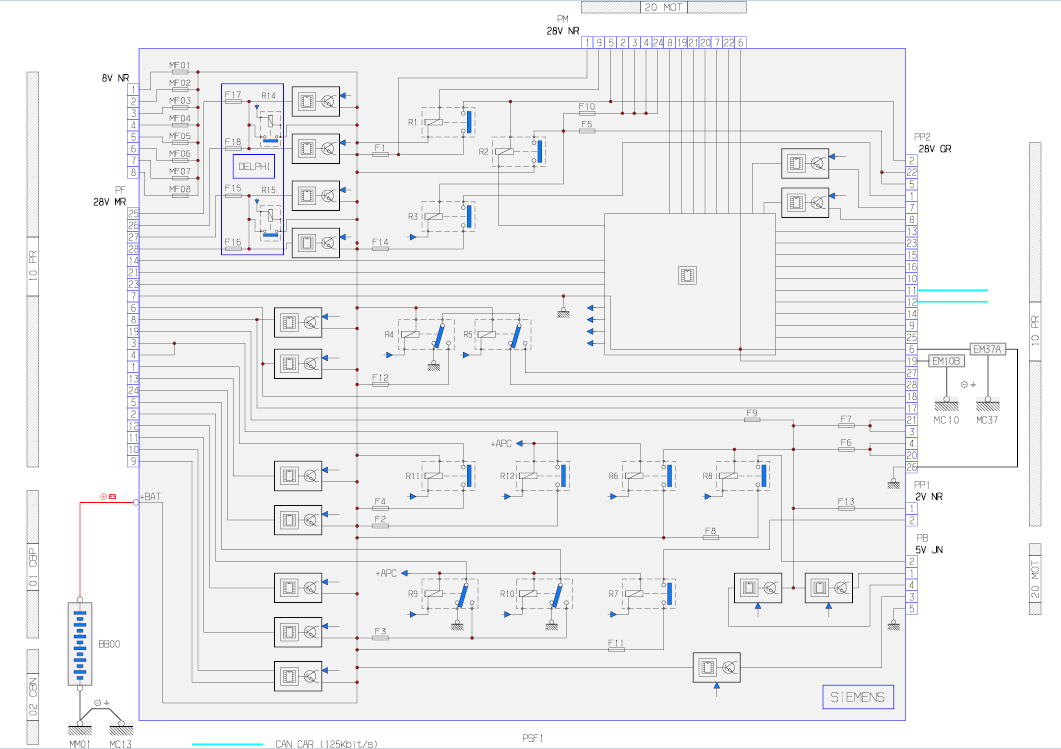Click the R5 changeover relay

(x=503, y=334)
